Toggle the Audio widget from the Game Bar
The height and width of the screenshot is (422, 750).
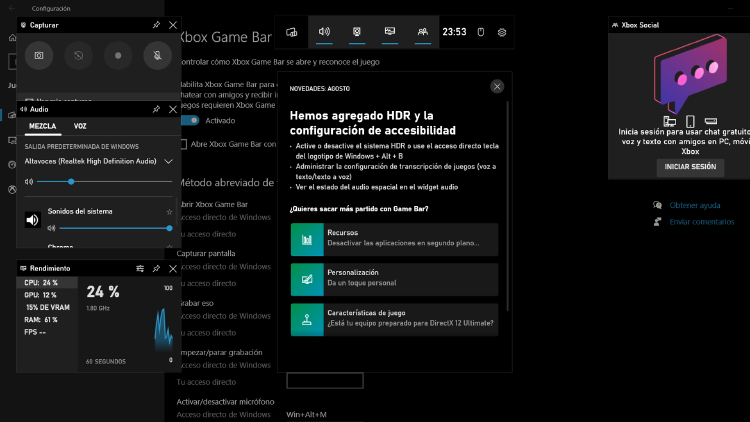pyautogui.click(x=324, y=32)
